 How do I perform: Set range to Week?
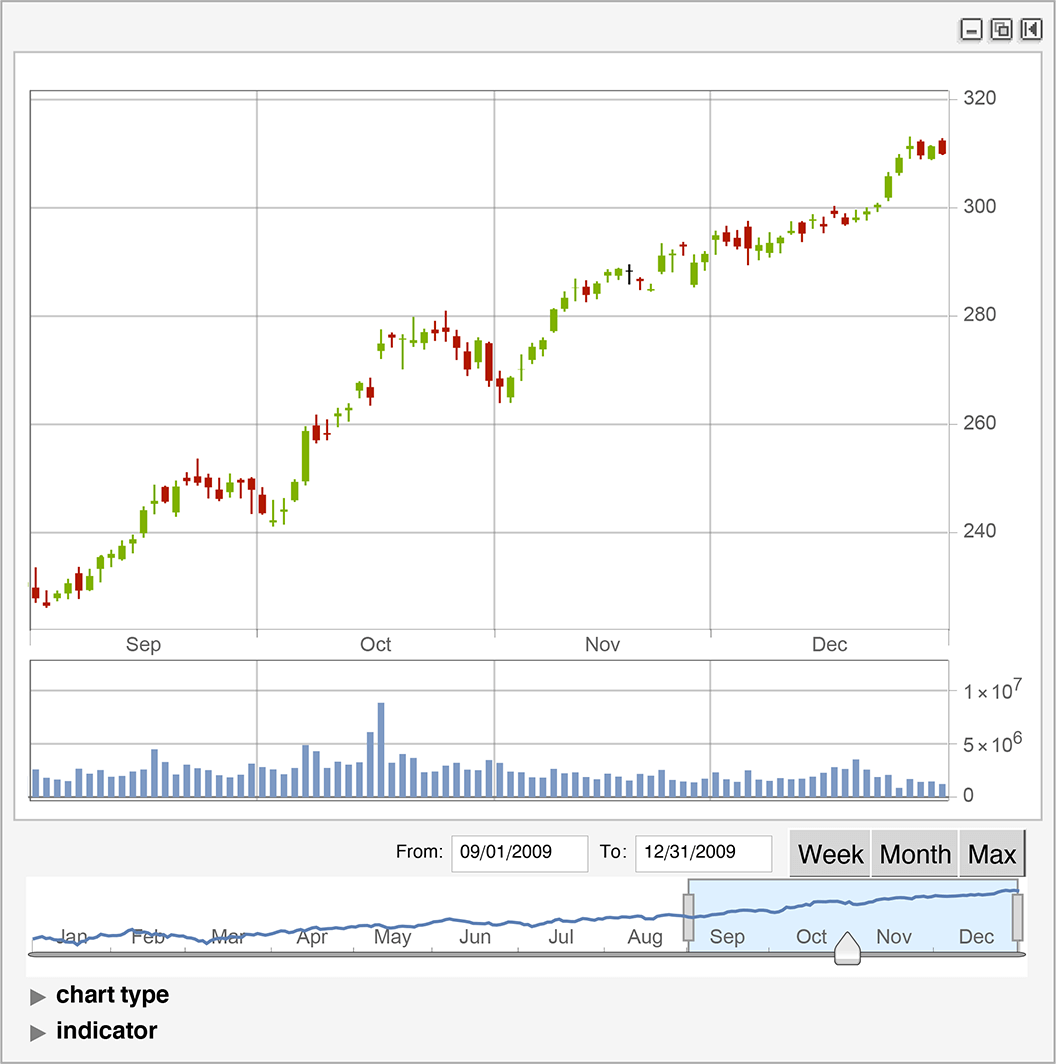pyautogui.click(x=830, y=854)
